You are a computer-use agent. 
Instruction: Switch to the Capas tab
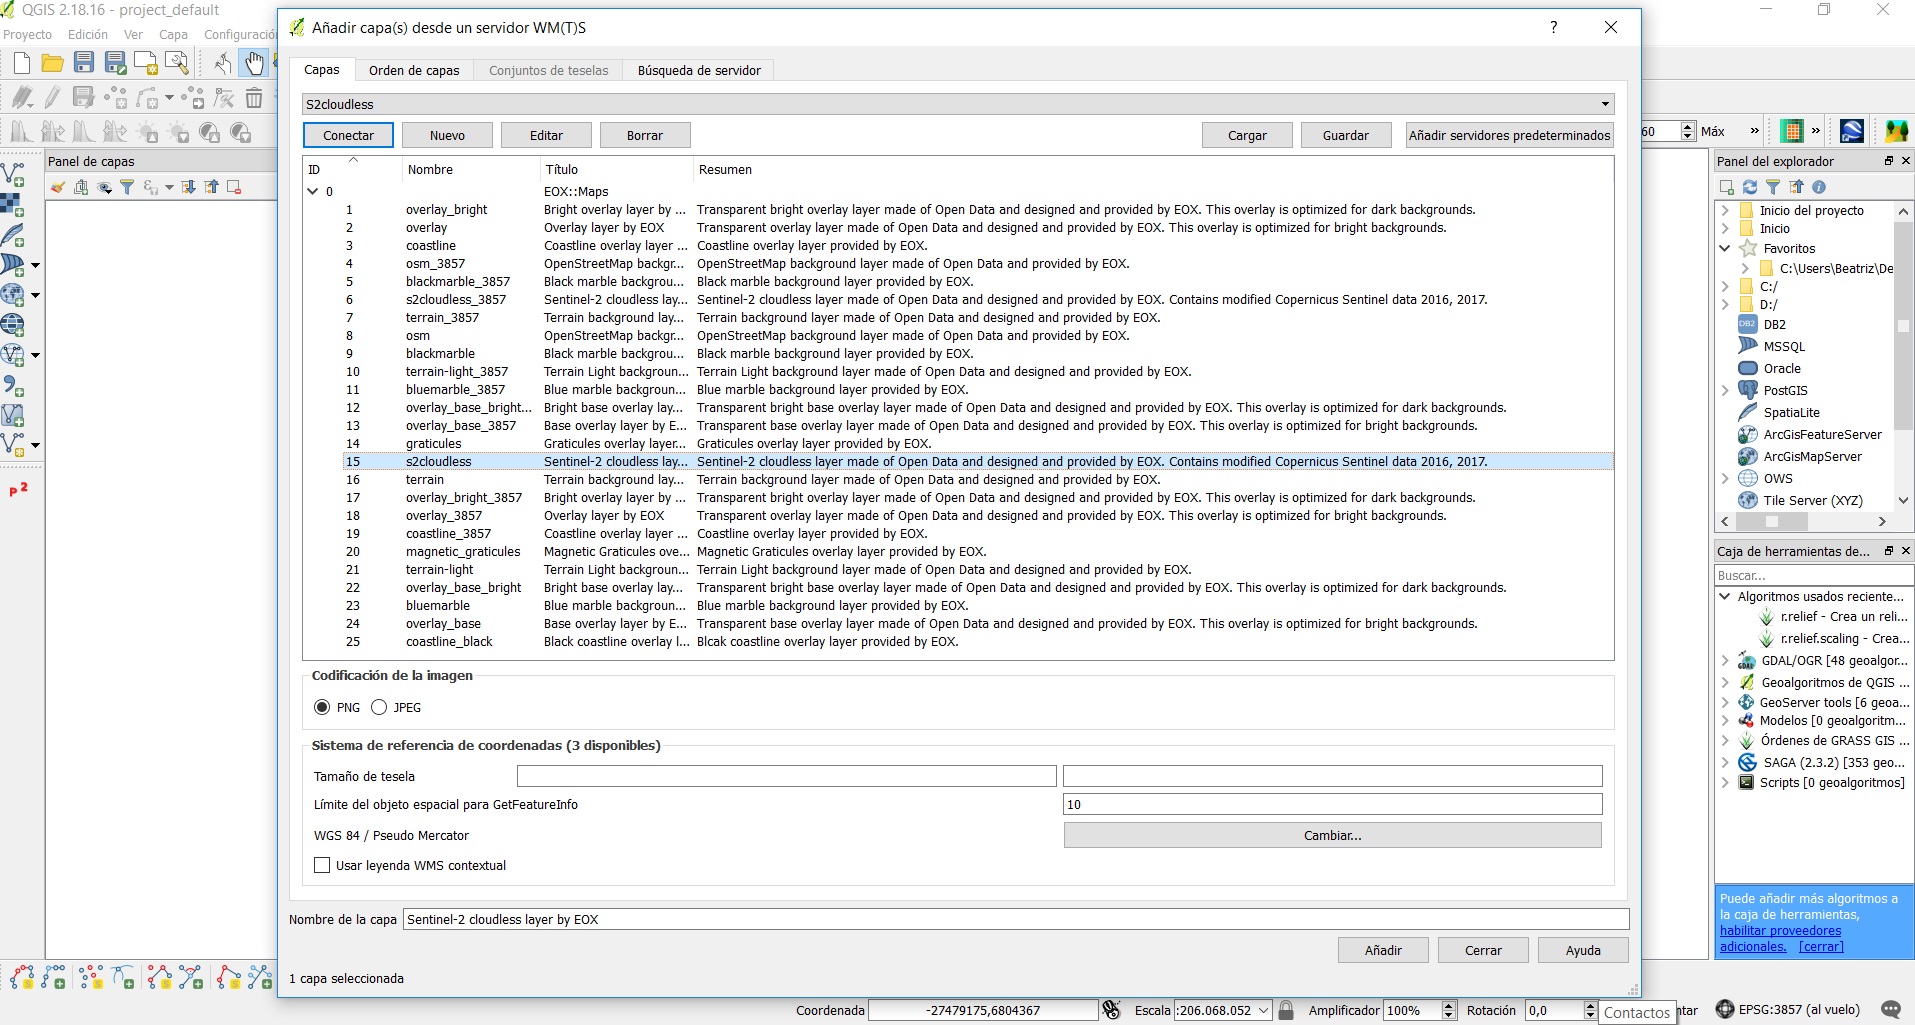tap(322, 69)
